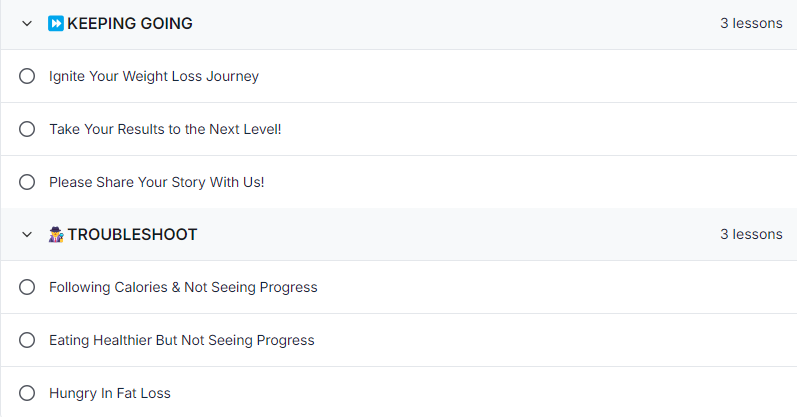Mark Hungry In Fat Loss circle complete

pos(27,393)
